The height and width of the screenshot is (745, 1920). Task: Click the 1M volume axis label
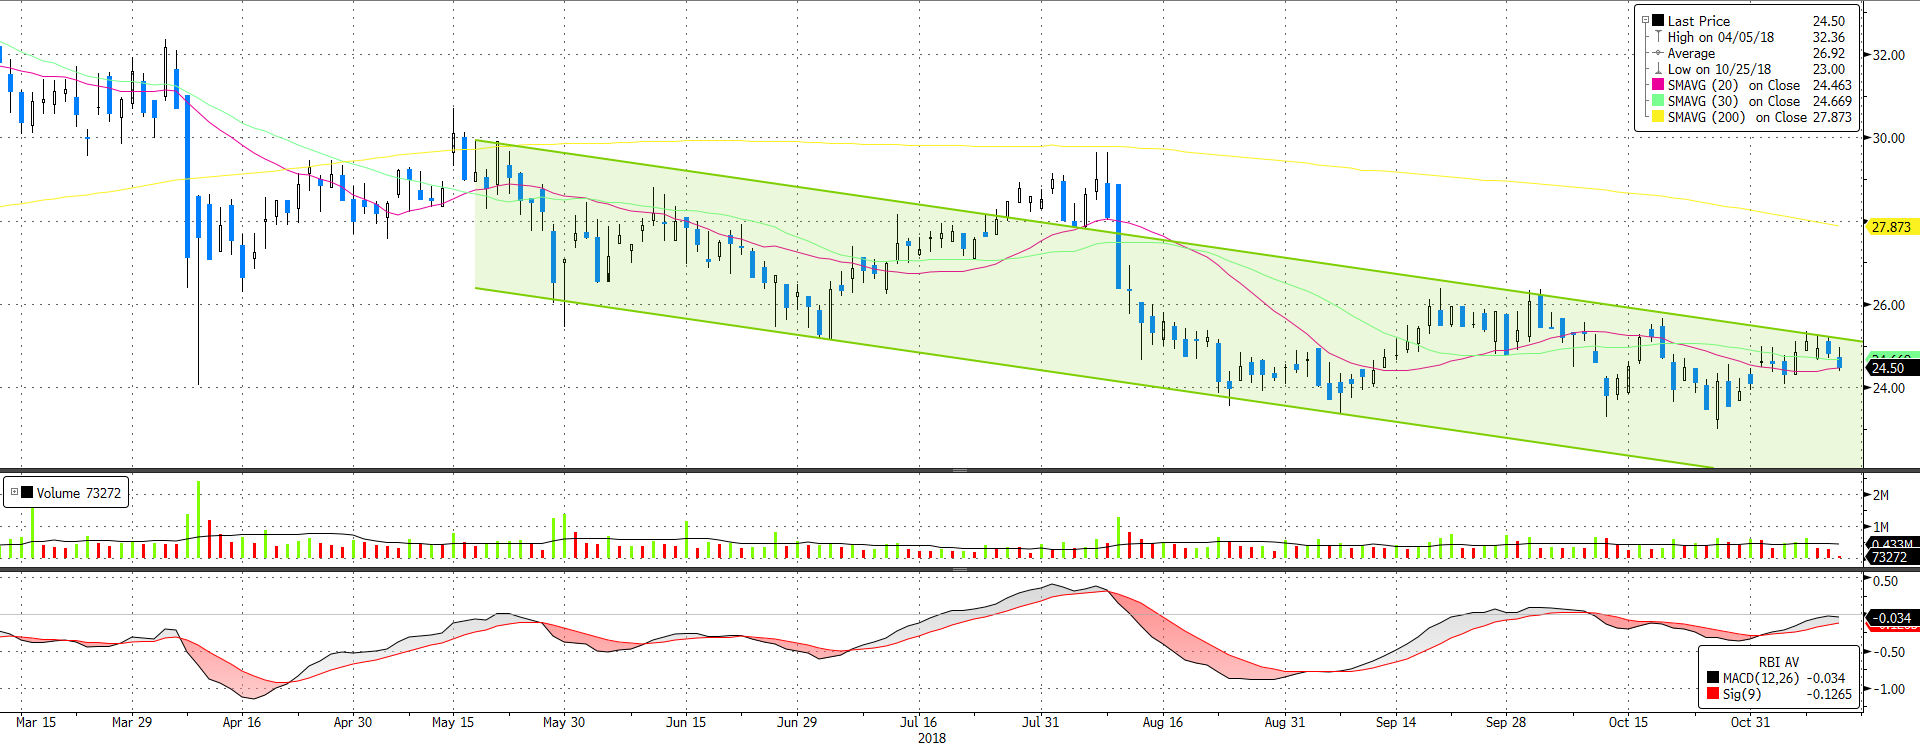coord(1881,527)
